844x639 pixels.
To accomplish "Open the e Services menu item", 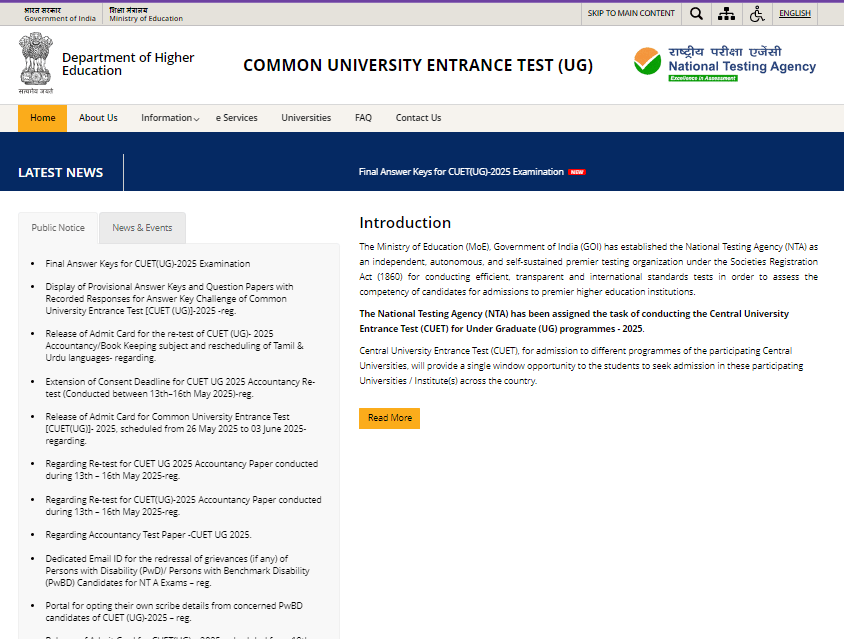I will (x=237, y=117).
